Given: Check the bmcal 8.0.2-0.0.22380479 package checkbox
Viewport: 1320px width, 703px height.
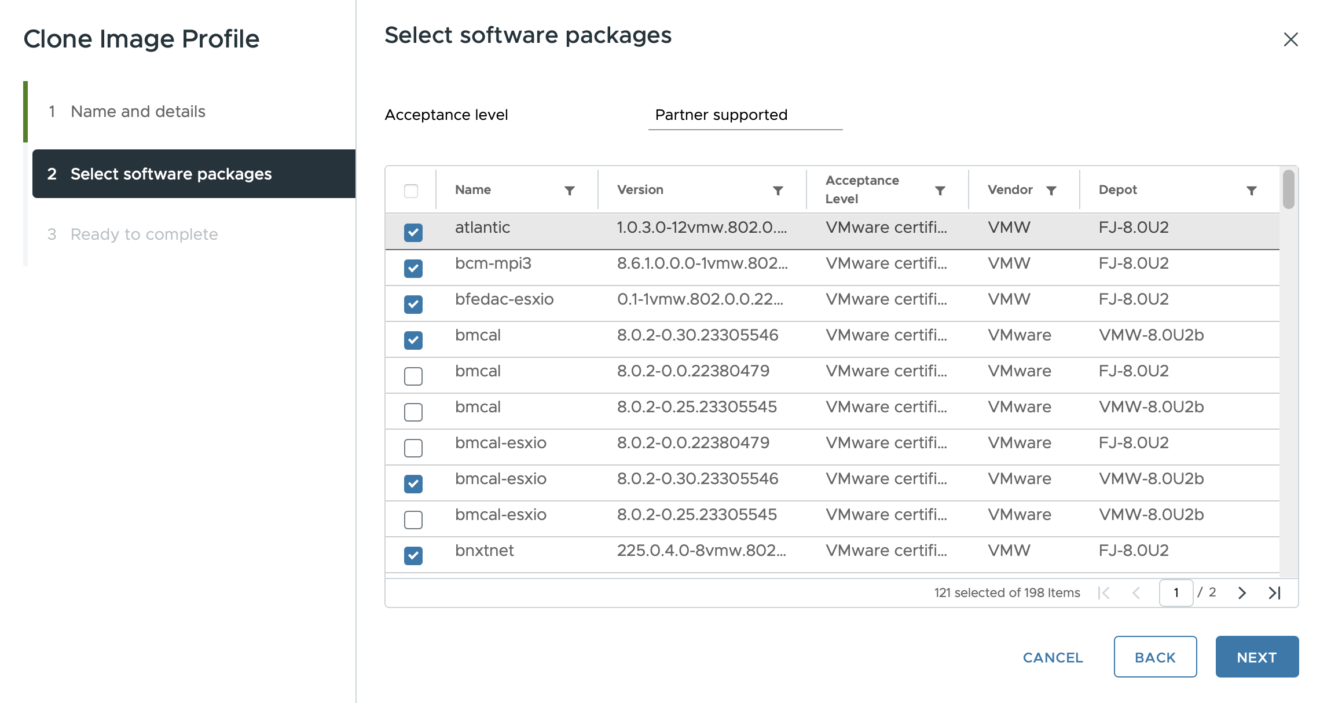Looking at the screenshot, I should pyautogui.click(x=413, y=376).
